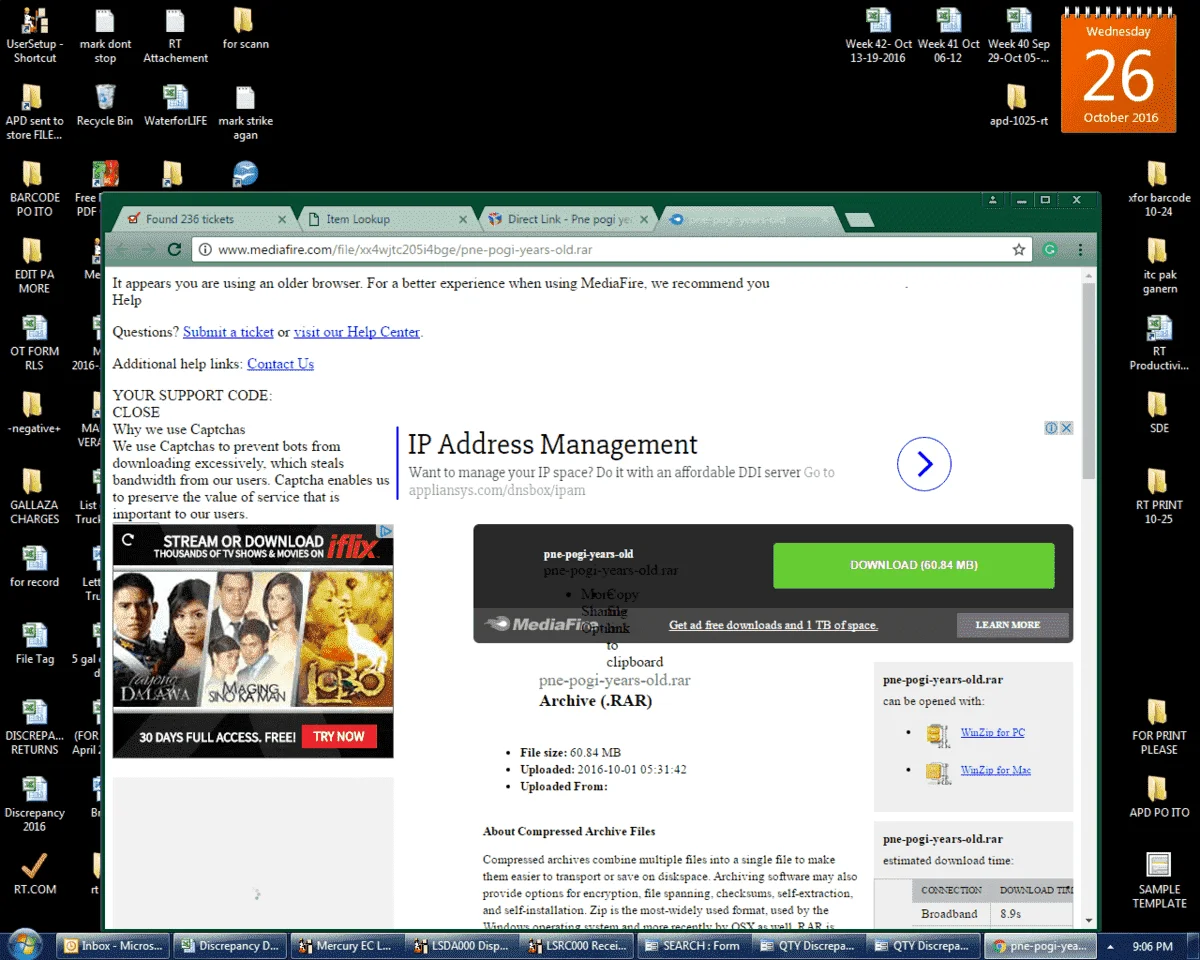Screen dimensions: 1200x960
Task: Close the Item Lookup tab
Action: (x=463, y=219)
